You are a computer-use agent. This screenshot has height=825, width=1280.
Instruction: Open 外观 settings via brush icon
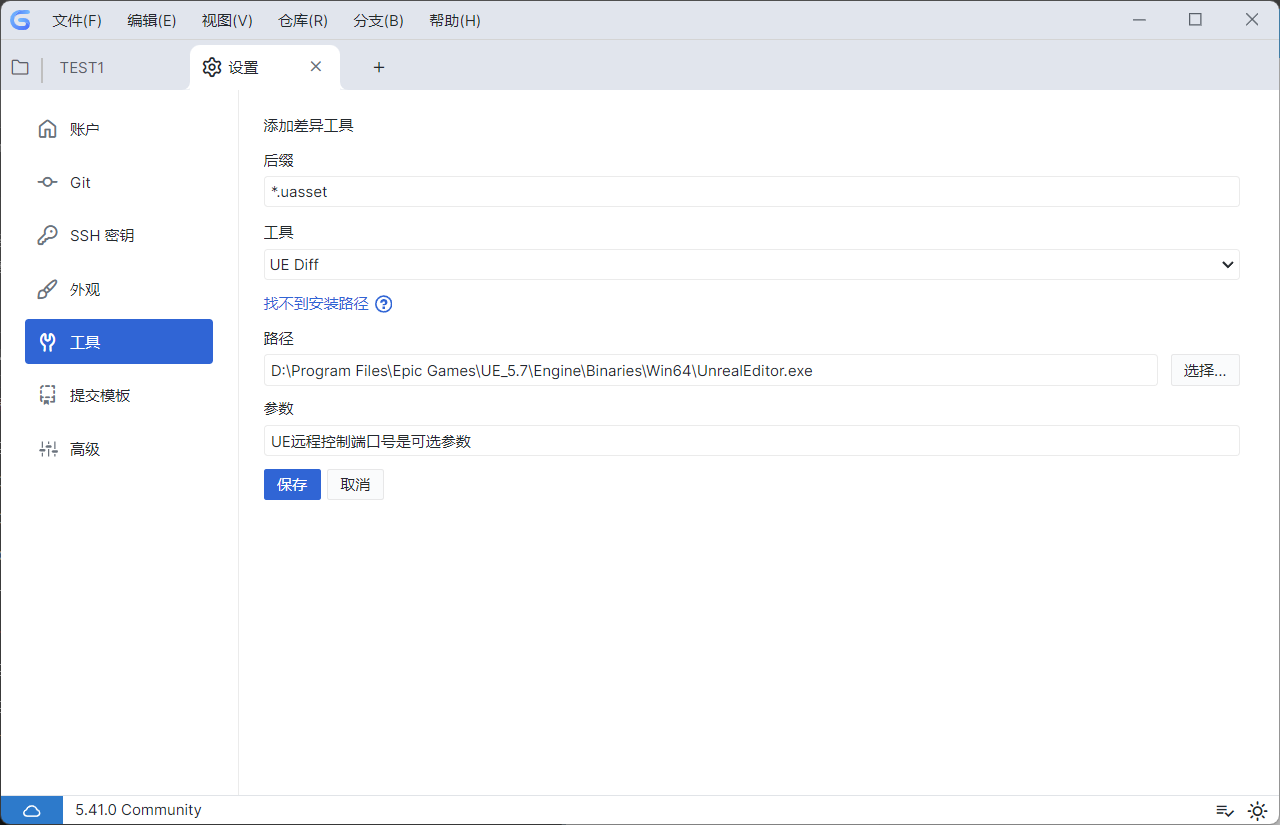click(47, 289)
